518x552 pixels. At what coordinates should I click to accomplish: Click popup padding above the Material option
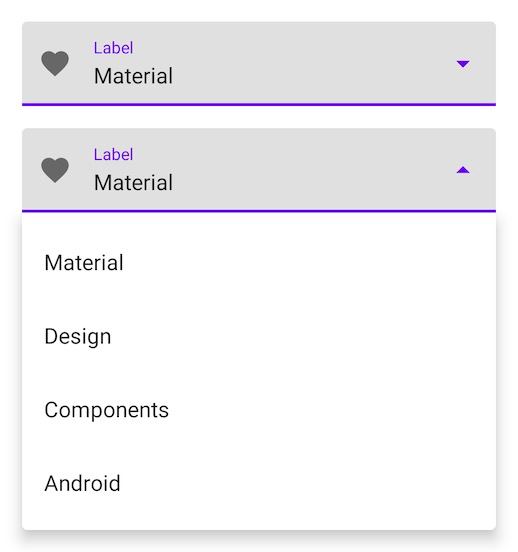point(259,219)
